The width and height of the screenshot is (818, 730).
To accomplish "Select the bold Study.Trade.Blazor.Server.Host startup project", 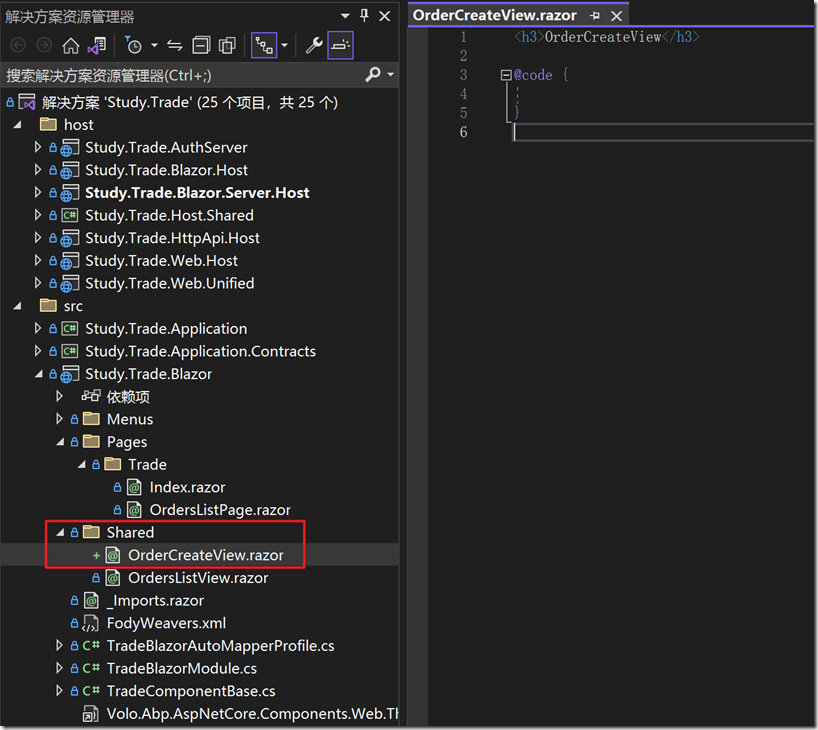I will pyautogui.click(x=197, y=193).
